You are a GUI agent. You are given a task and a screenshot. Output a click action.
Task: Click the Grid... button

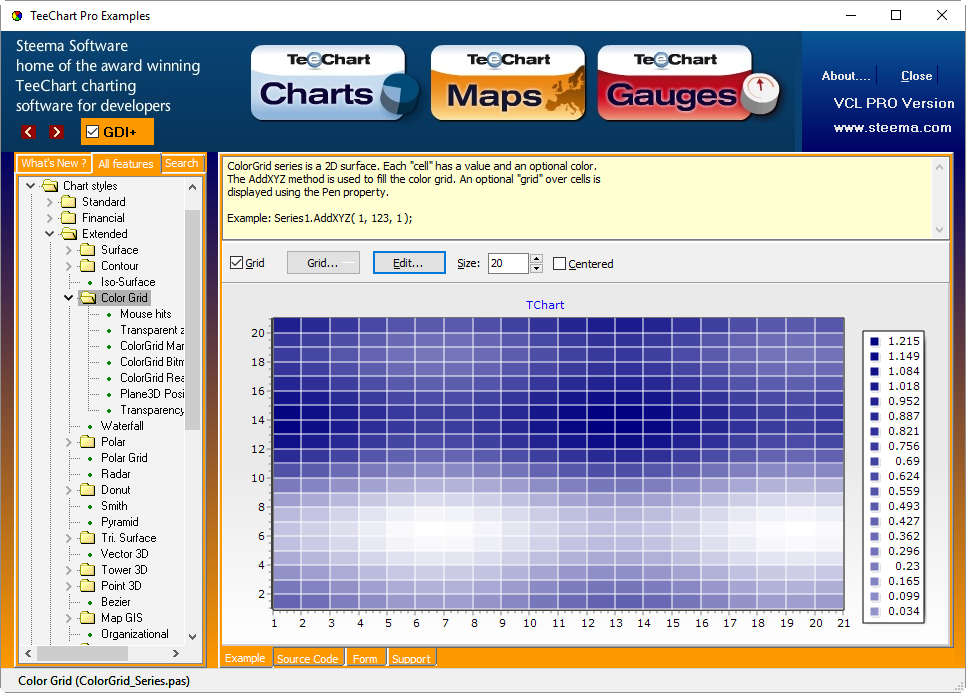point(323,263)
